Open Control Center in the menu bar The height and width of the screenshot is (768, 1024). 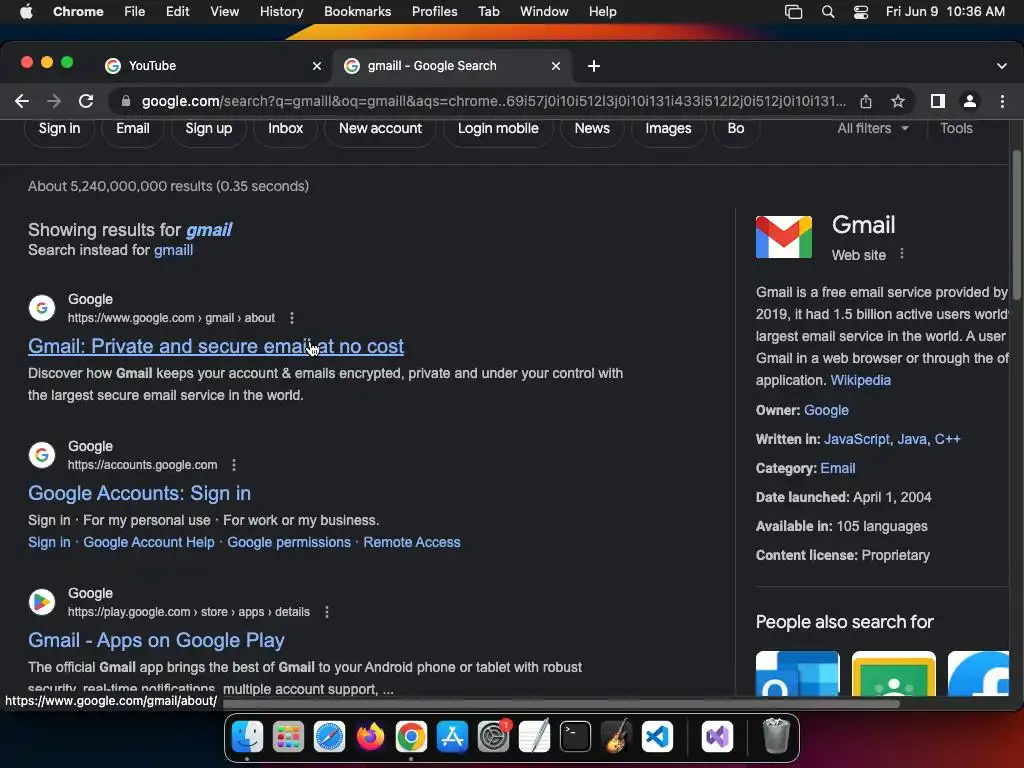(861, 11)
